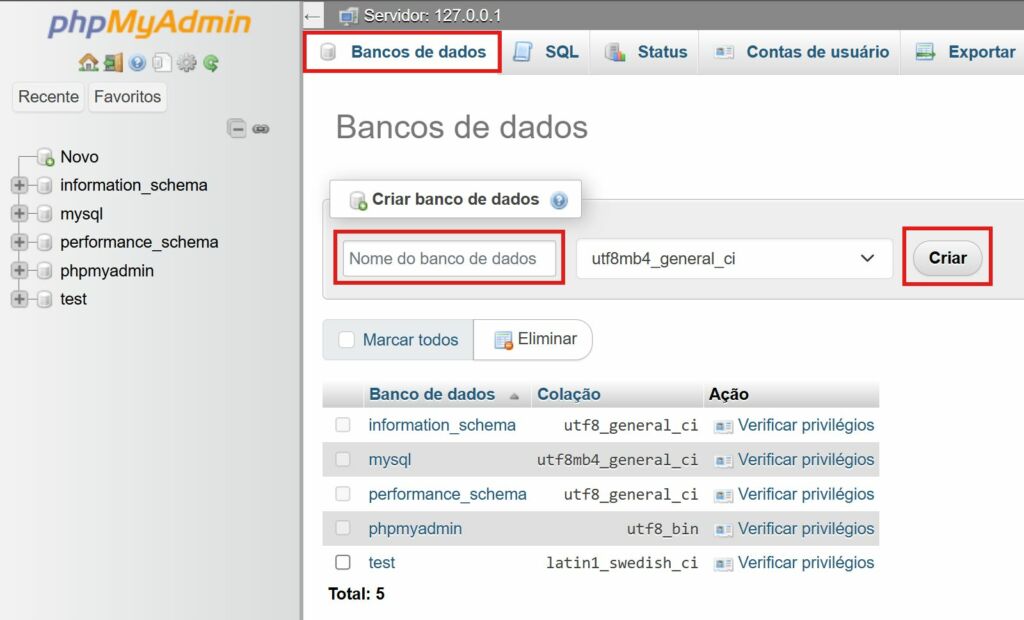Click the Eliminar table-delete icon
Image resolution: width=1024 pixels, height=620 pixels.
pos(504,340)
